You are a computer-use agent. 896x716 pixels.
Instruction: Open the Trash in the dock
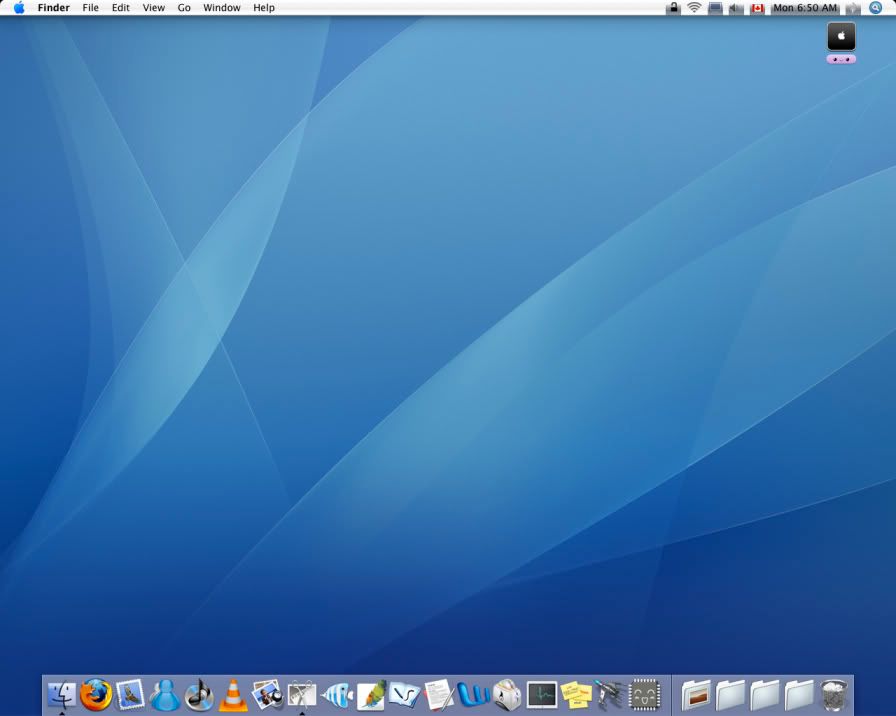(x=834, y=694)
